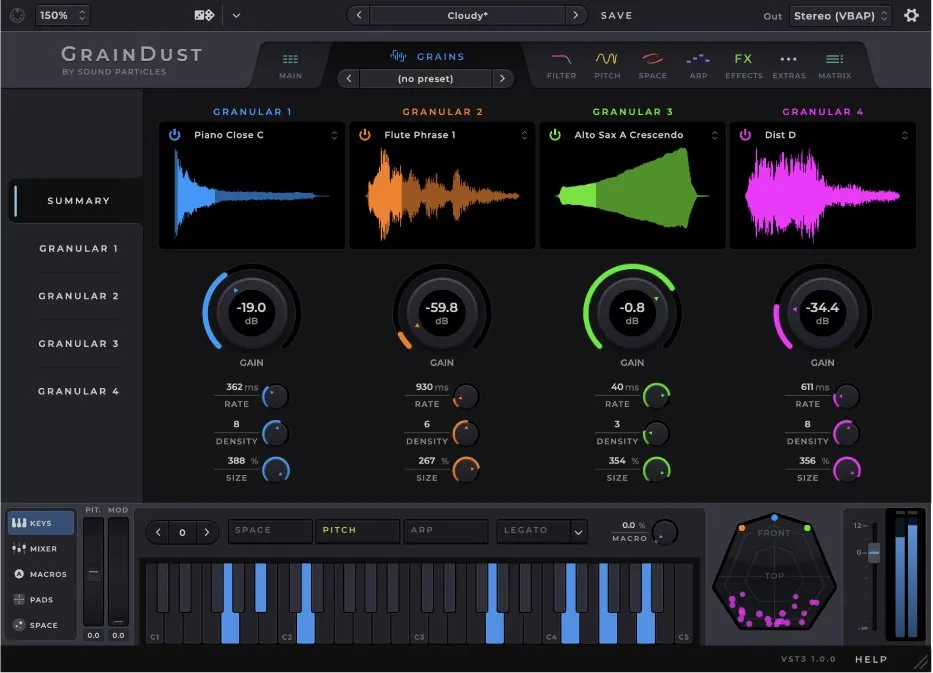Open the 150% zoom dropdown
Screen dimensions: 933x673
(x=62, y=15)
